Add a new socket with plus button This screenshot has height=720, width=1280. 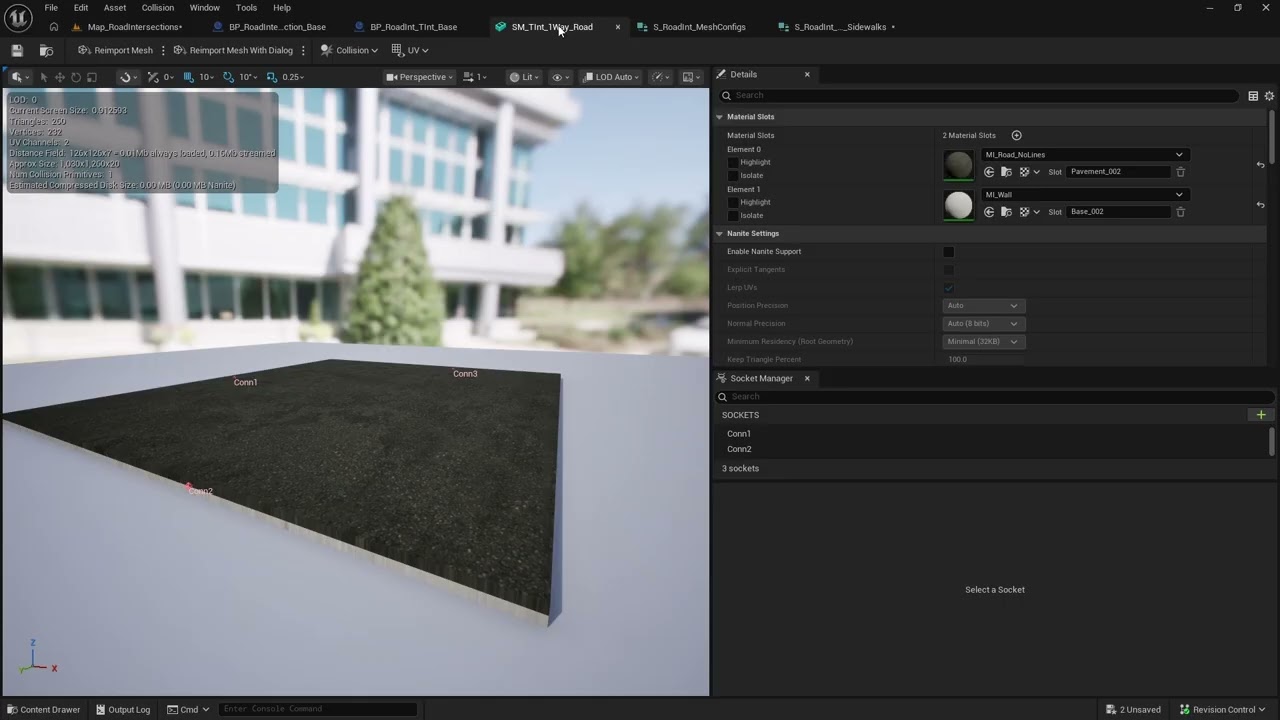1261,415
